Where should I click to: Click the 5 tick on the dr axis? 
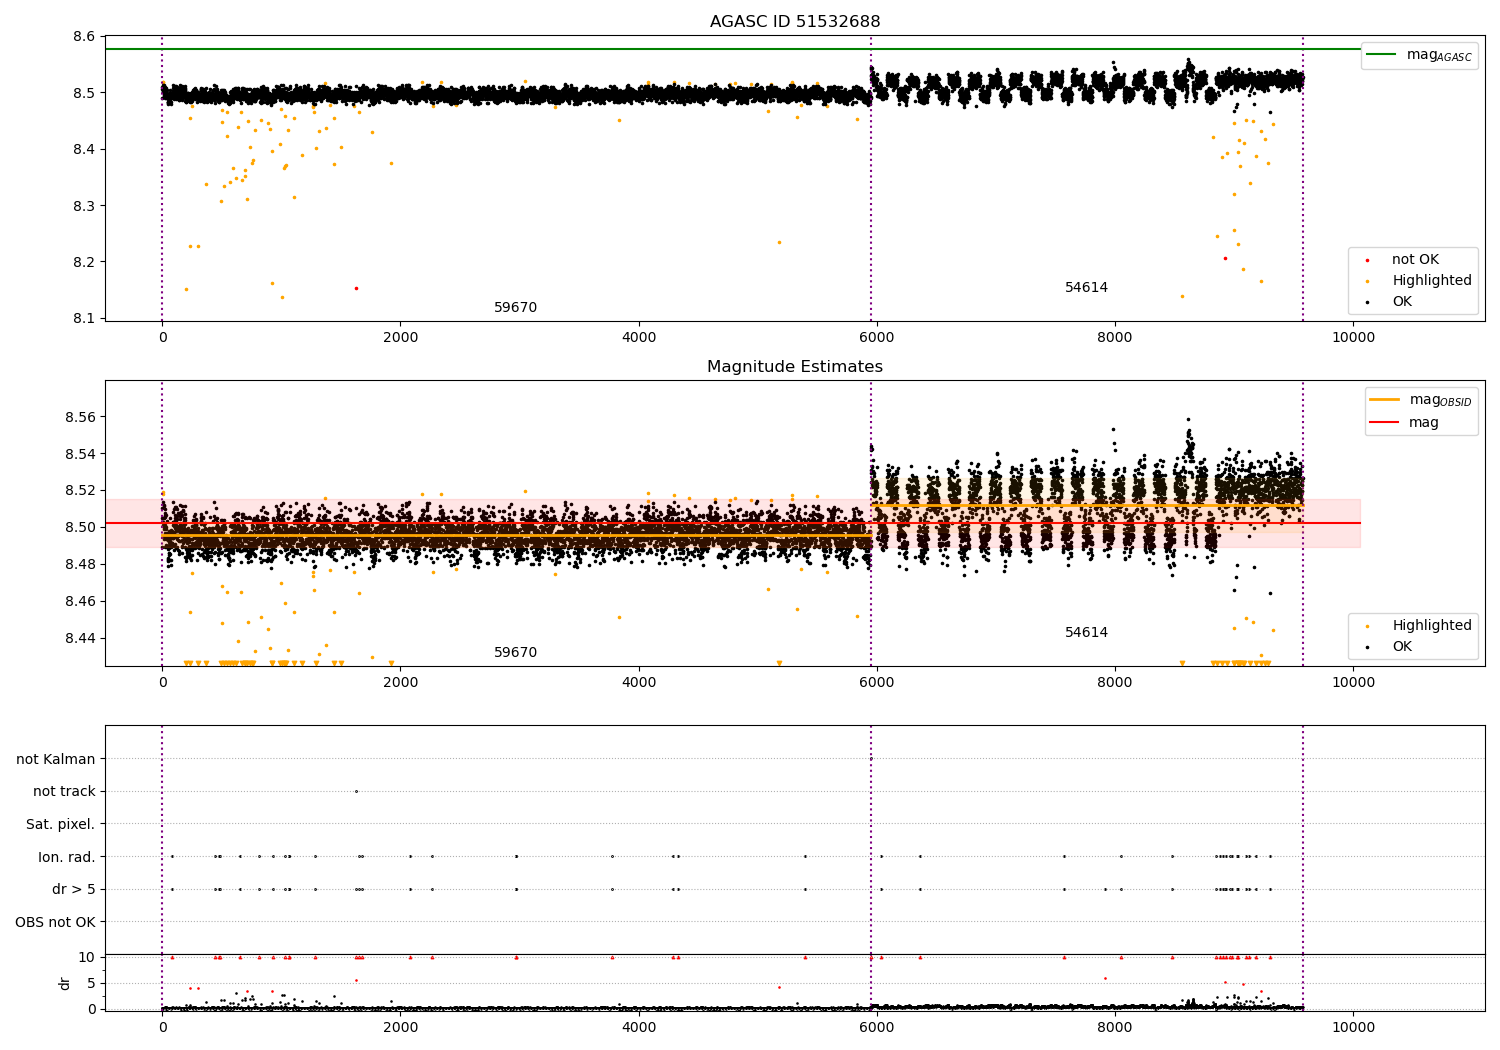pos(92,983)
